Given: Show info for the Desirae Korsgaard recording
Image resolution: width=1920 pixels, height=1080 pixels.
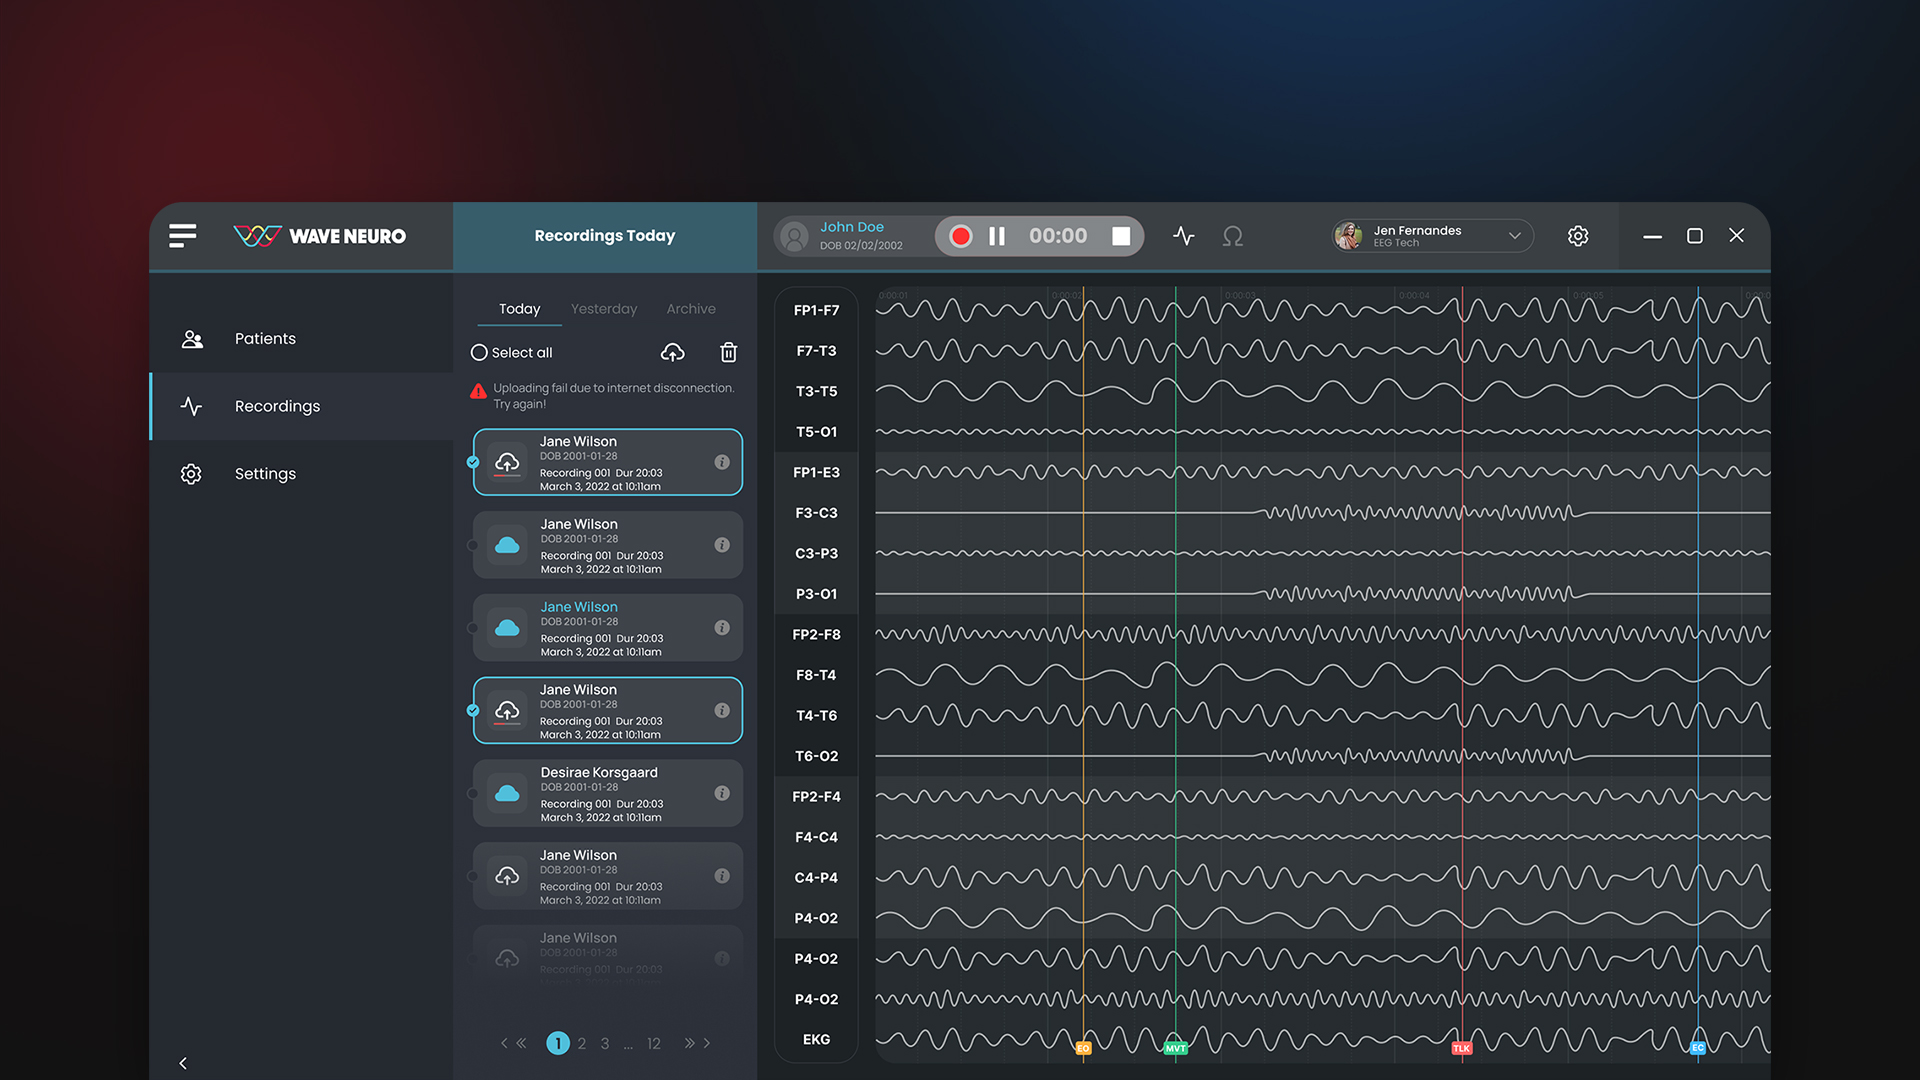Looking at the screenshot, I should [x=722, y=793].
